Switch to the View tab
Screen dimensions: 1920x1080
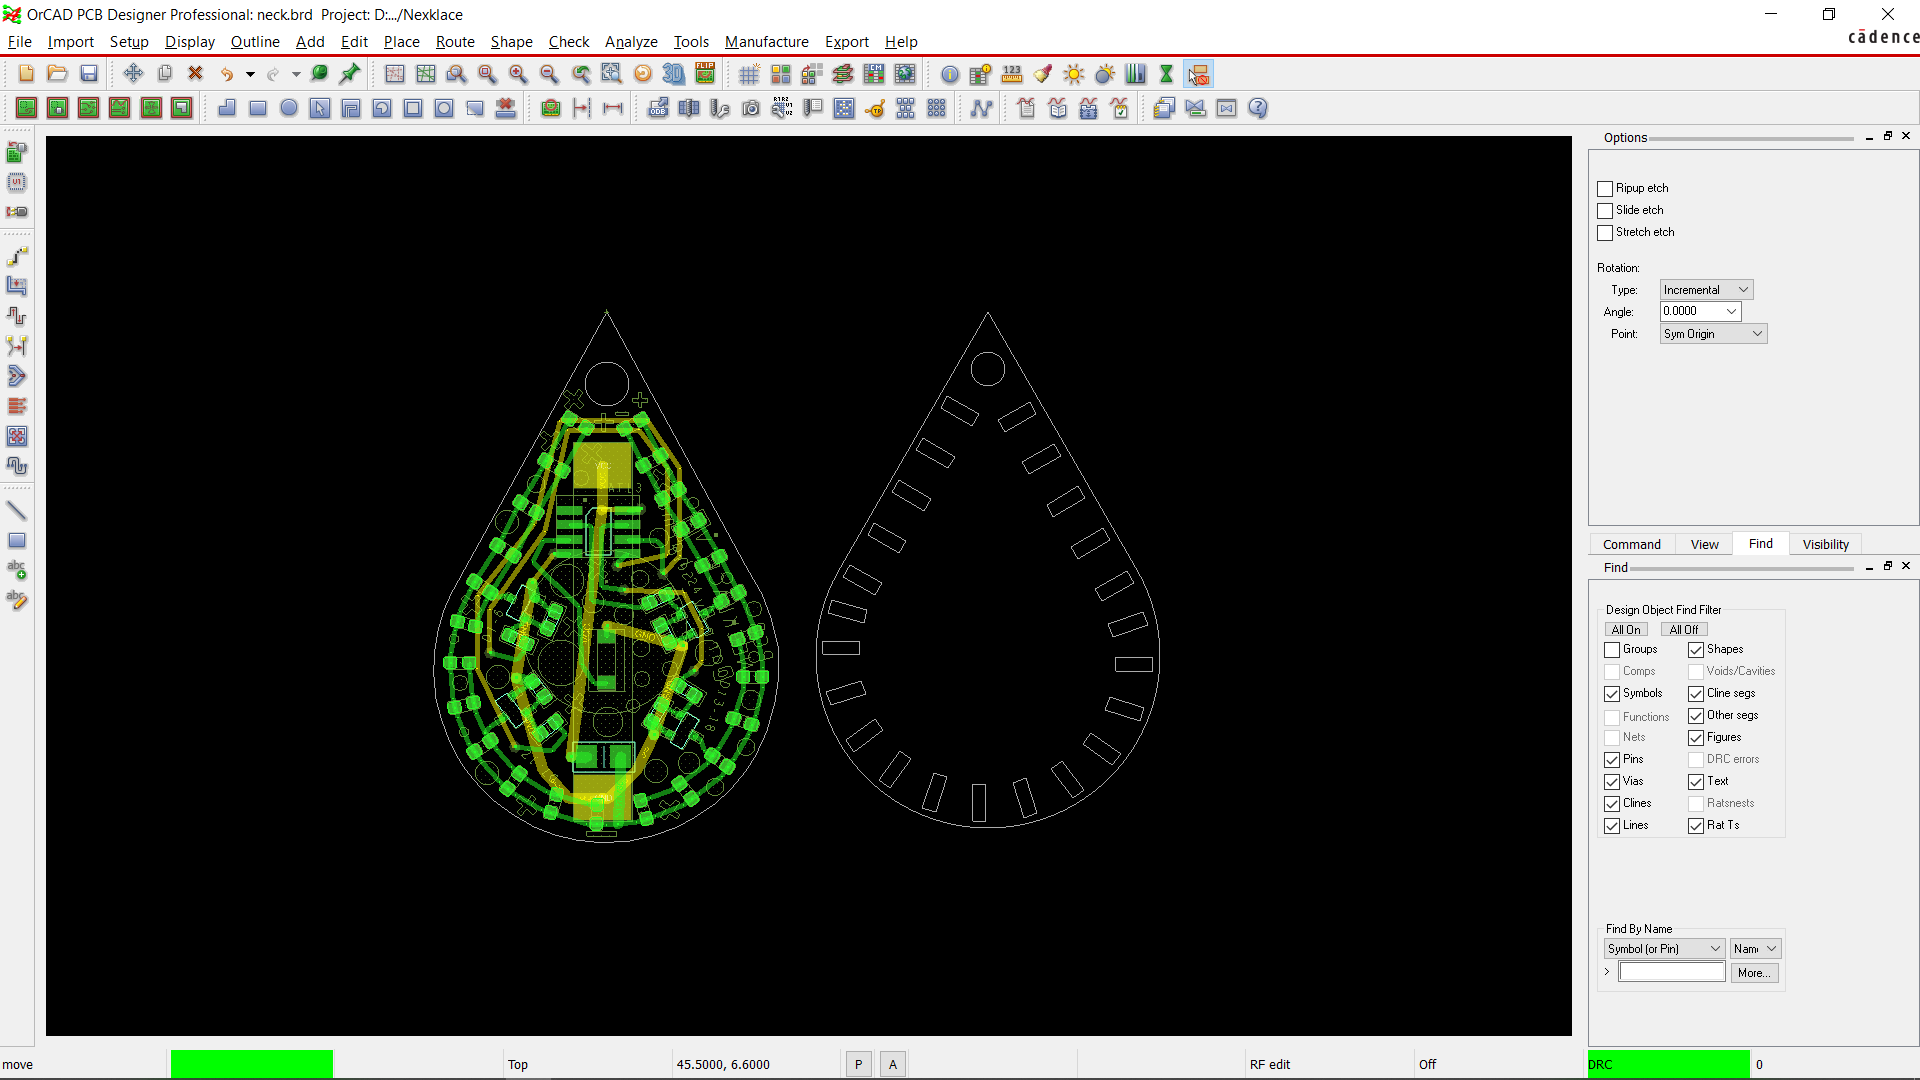[x=1705, y=545]
